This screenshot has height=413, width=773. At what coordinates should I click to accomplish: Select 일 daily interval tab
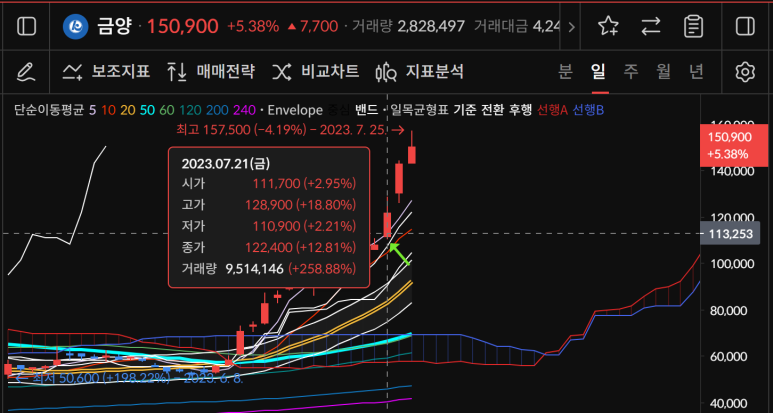click(x=598, y=72)
